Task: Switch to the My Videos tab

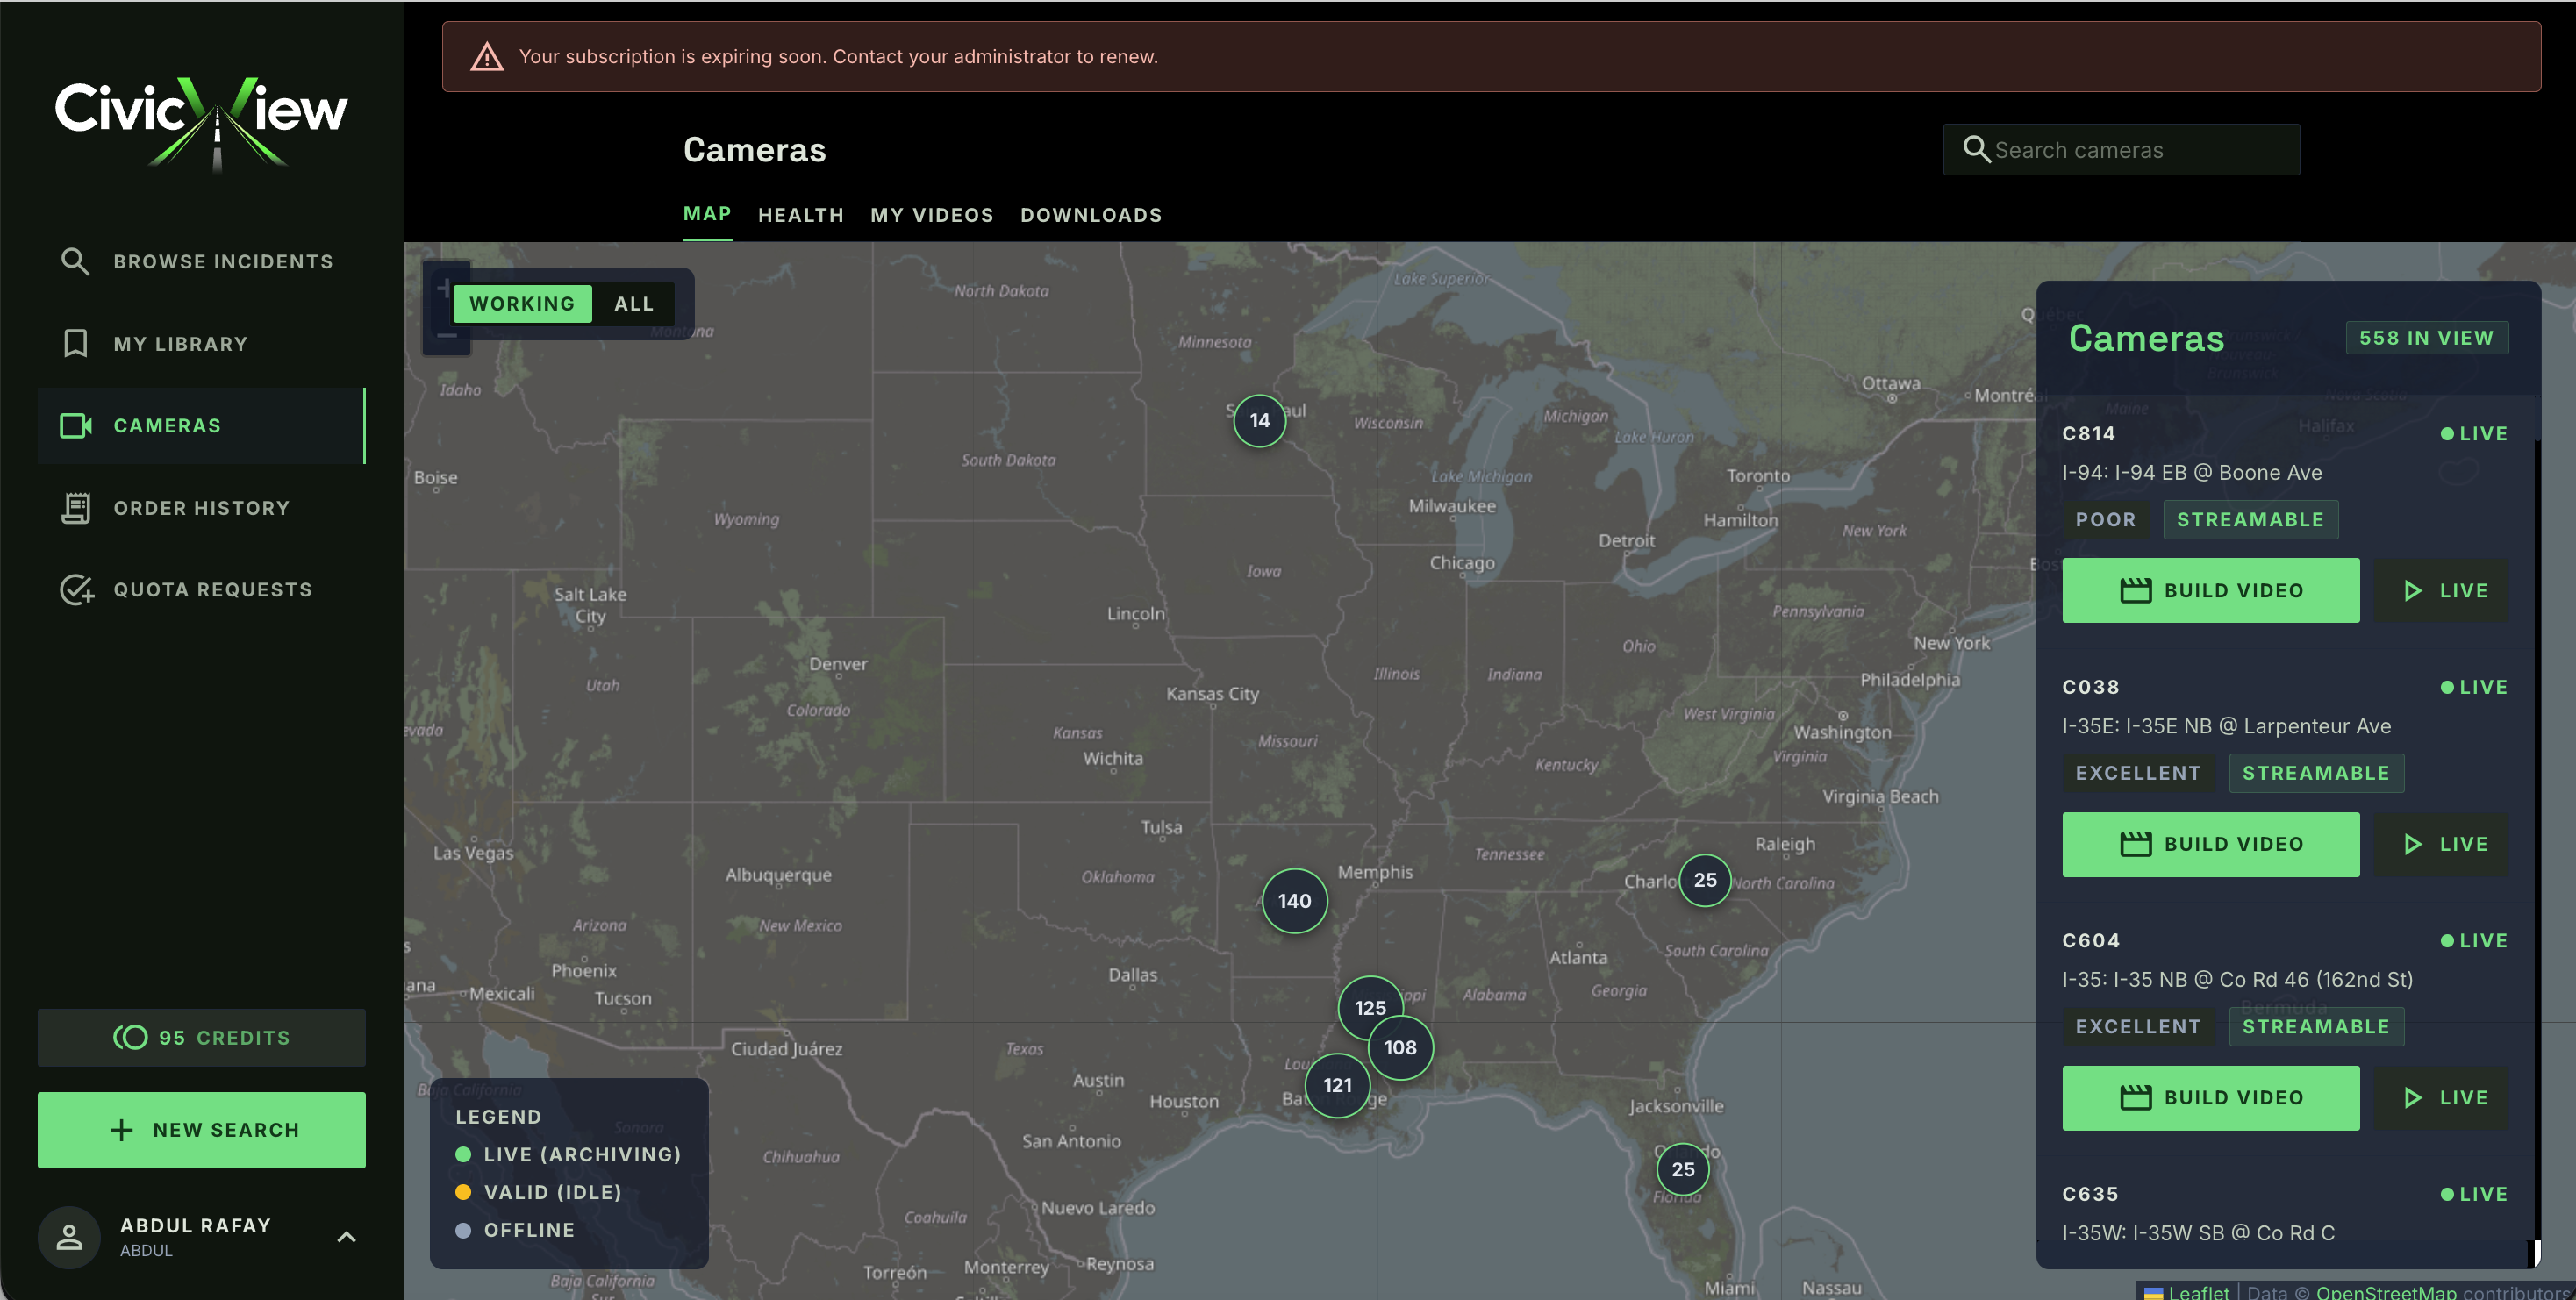Action: 932,215
